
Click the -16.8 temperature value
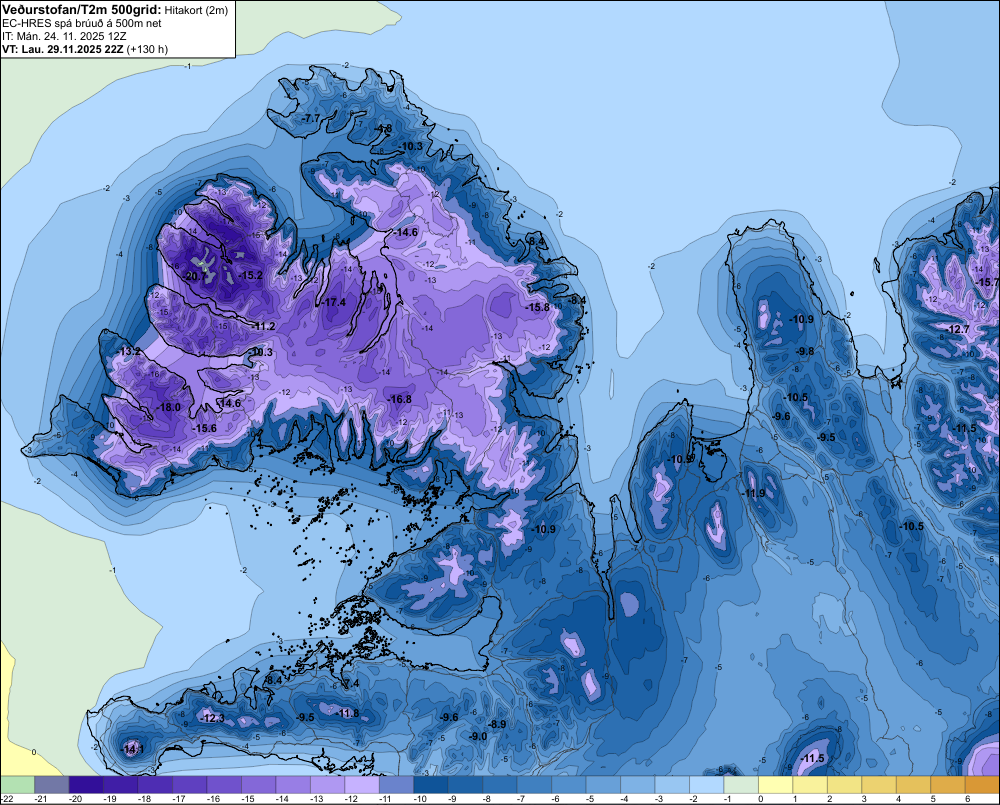[x=400, y=399]
